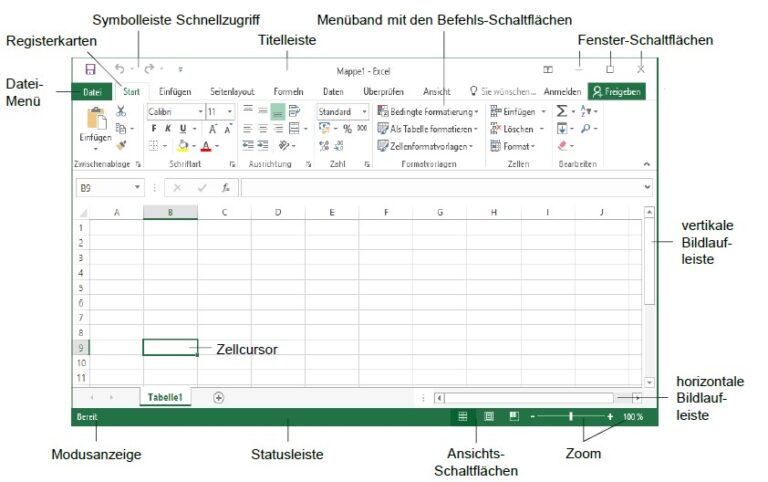Open the font size 11 dropdown

(x=229, y=112)
